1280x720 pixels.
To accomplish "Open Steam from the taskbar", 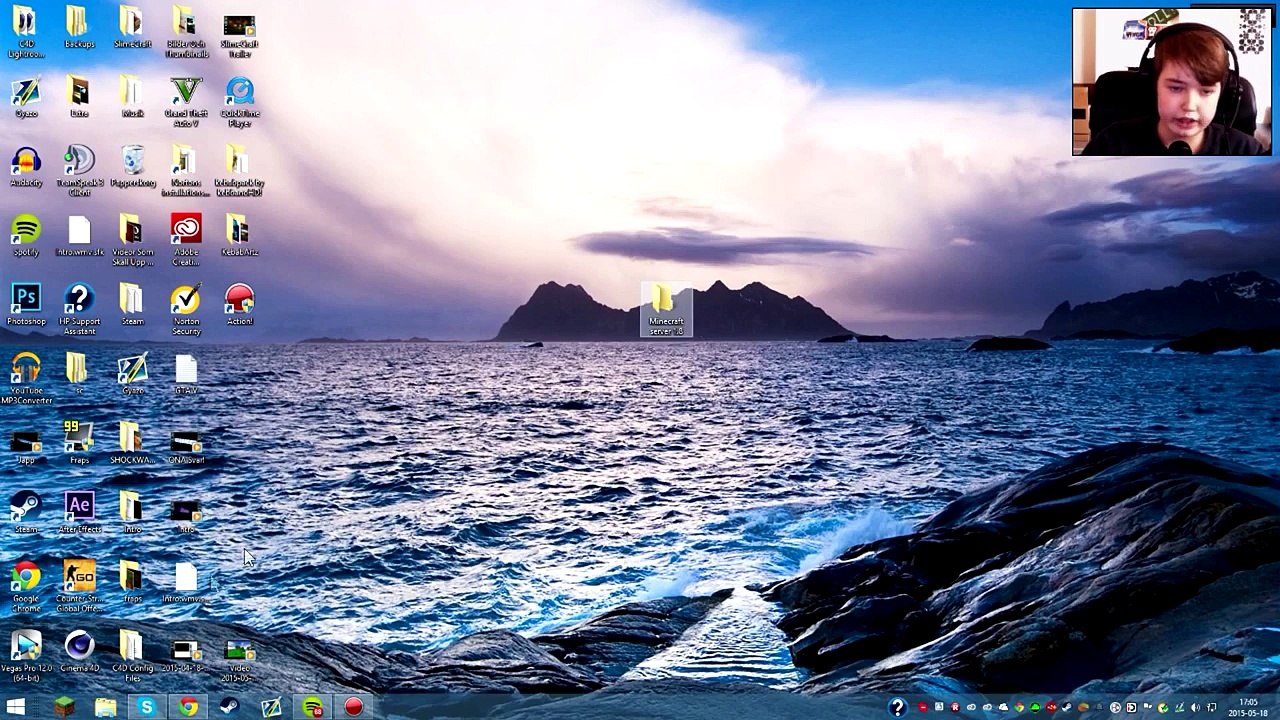I will coord(229,707).
